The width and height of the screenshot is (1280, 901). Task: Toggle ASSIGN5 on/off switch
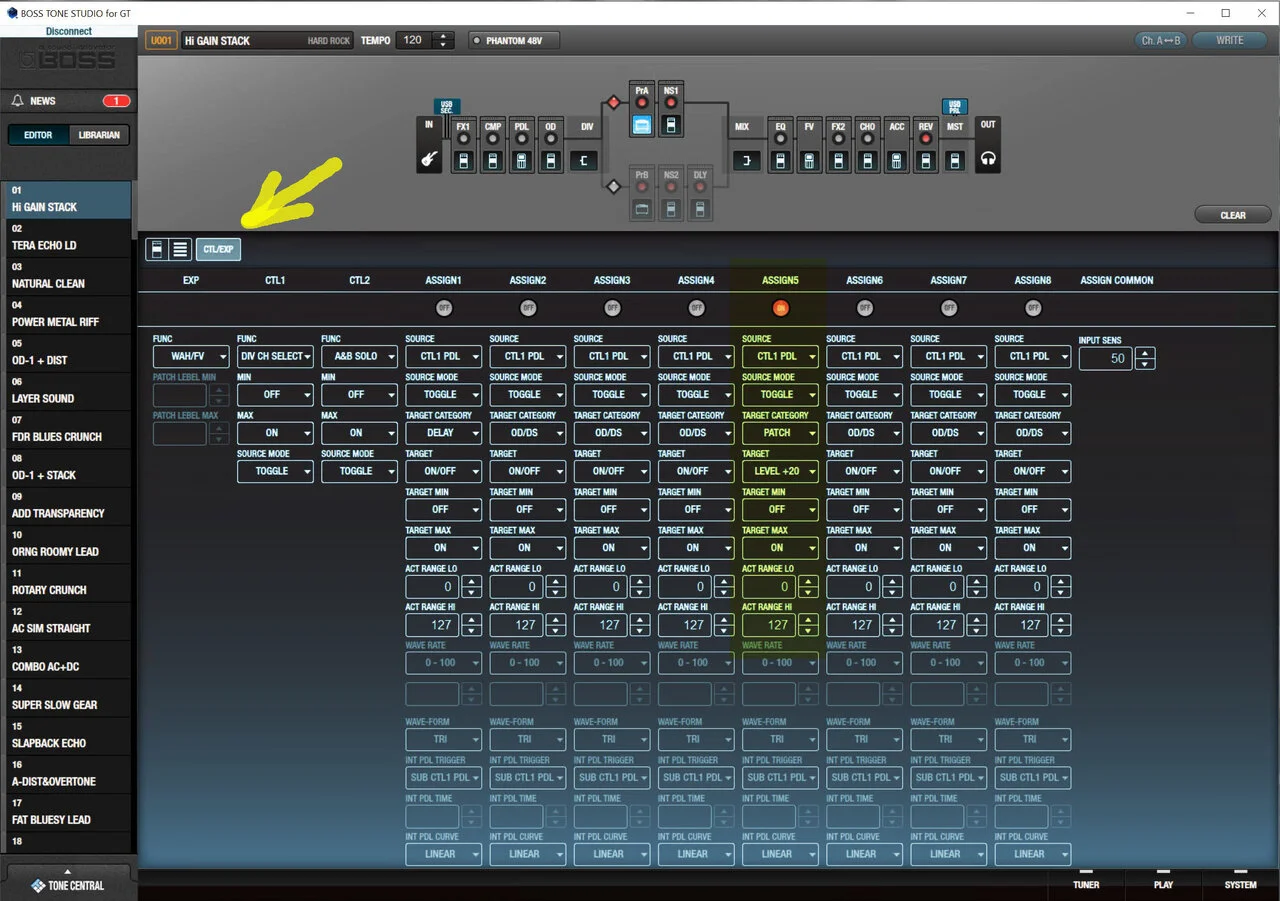point(781,308)
